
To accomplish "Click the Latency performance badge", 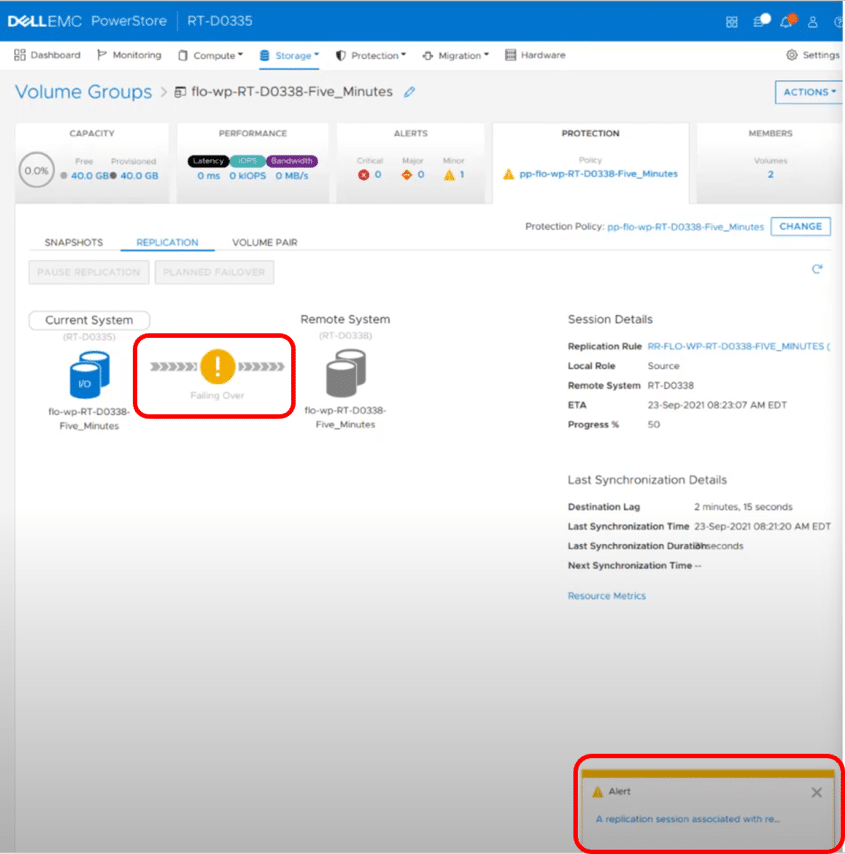I will (x=208, y=161).
